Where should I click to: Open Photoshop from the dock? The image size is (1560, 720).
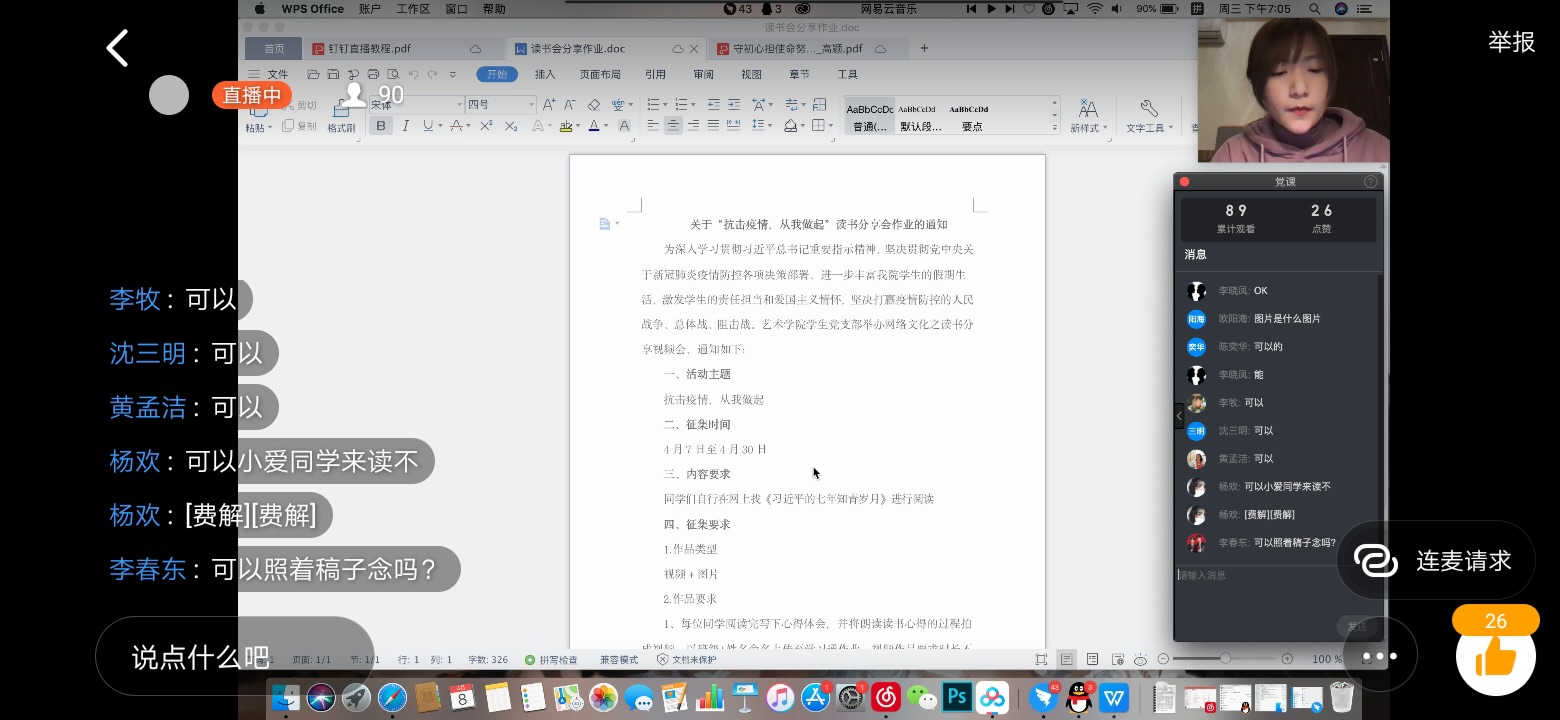click(x=957, y=697)
